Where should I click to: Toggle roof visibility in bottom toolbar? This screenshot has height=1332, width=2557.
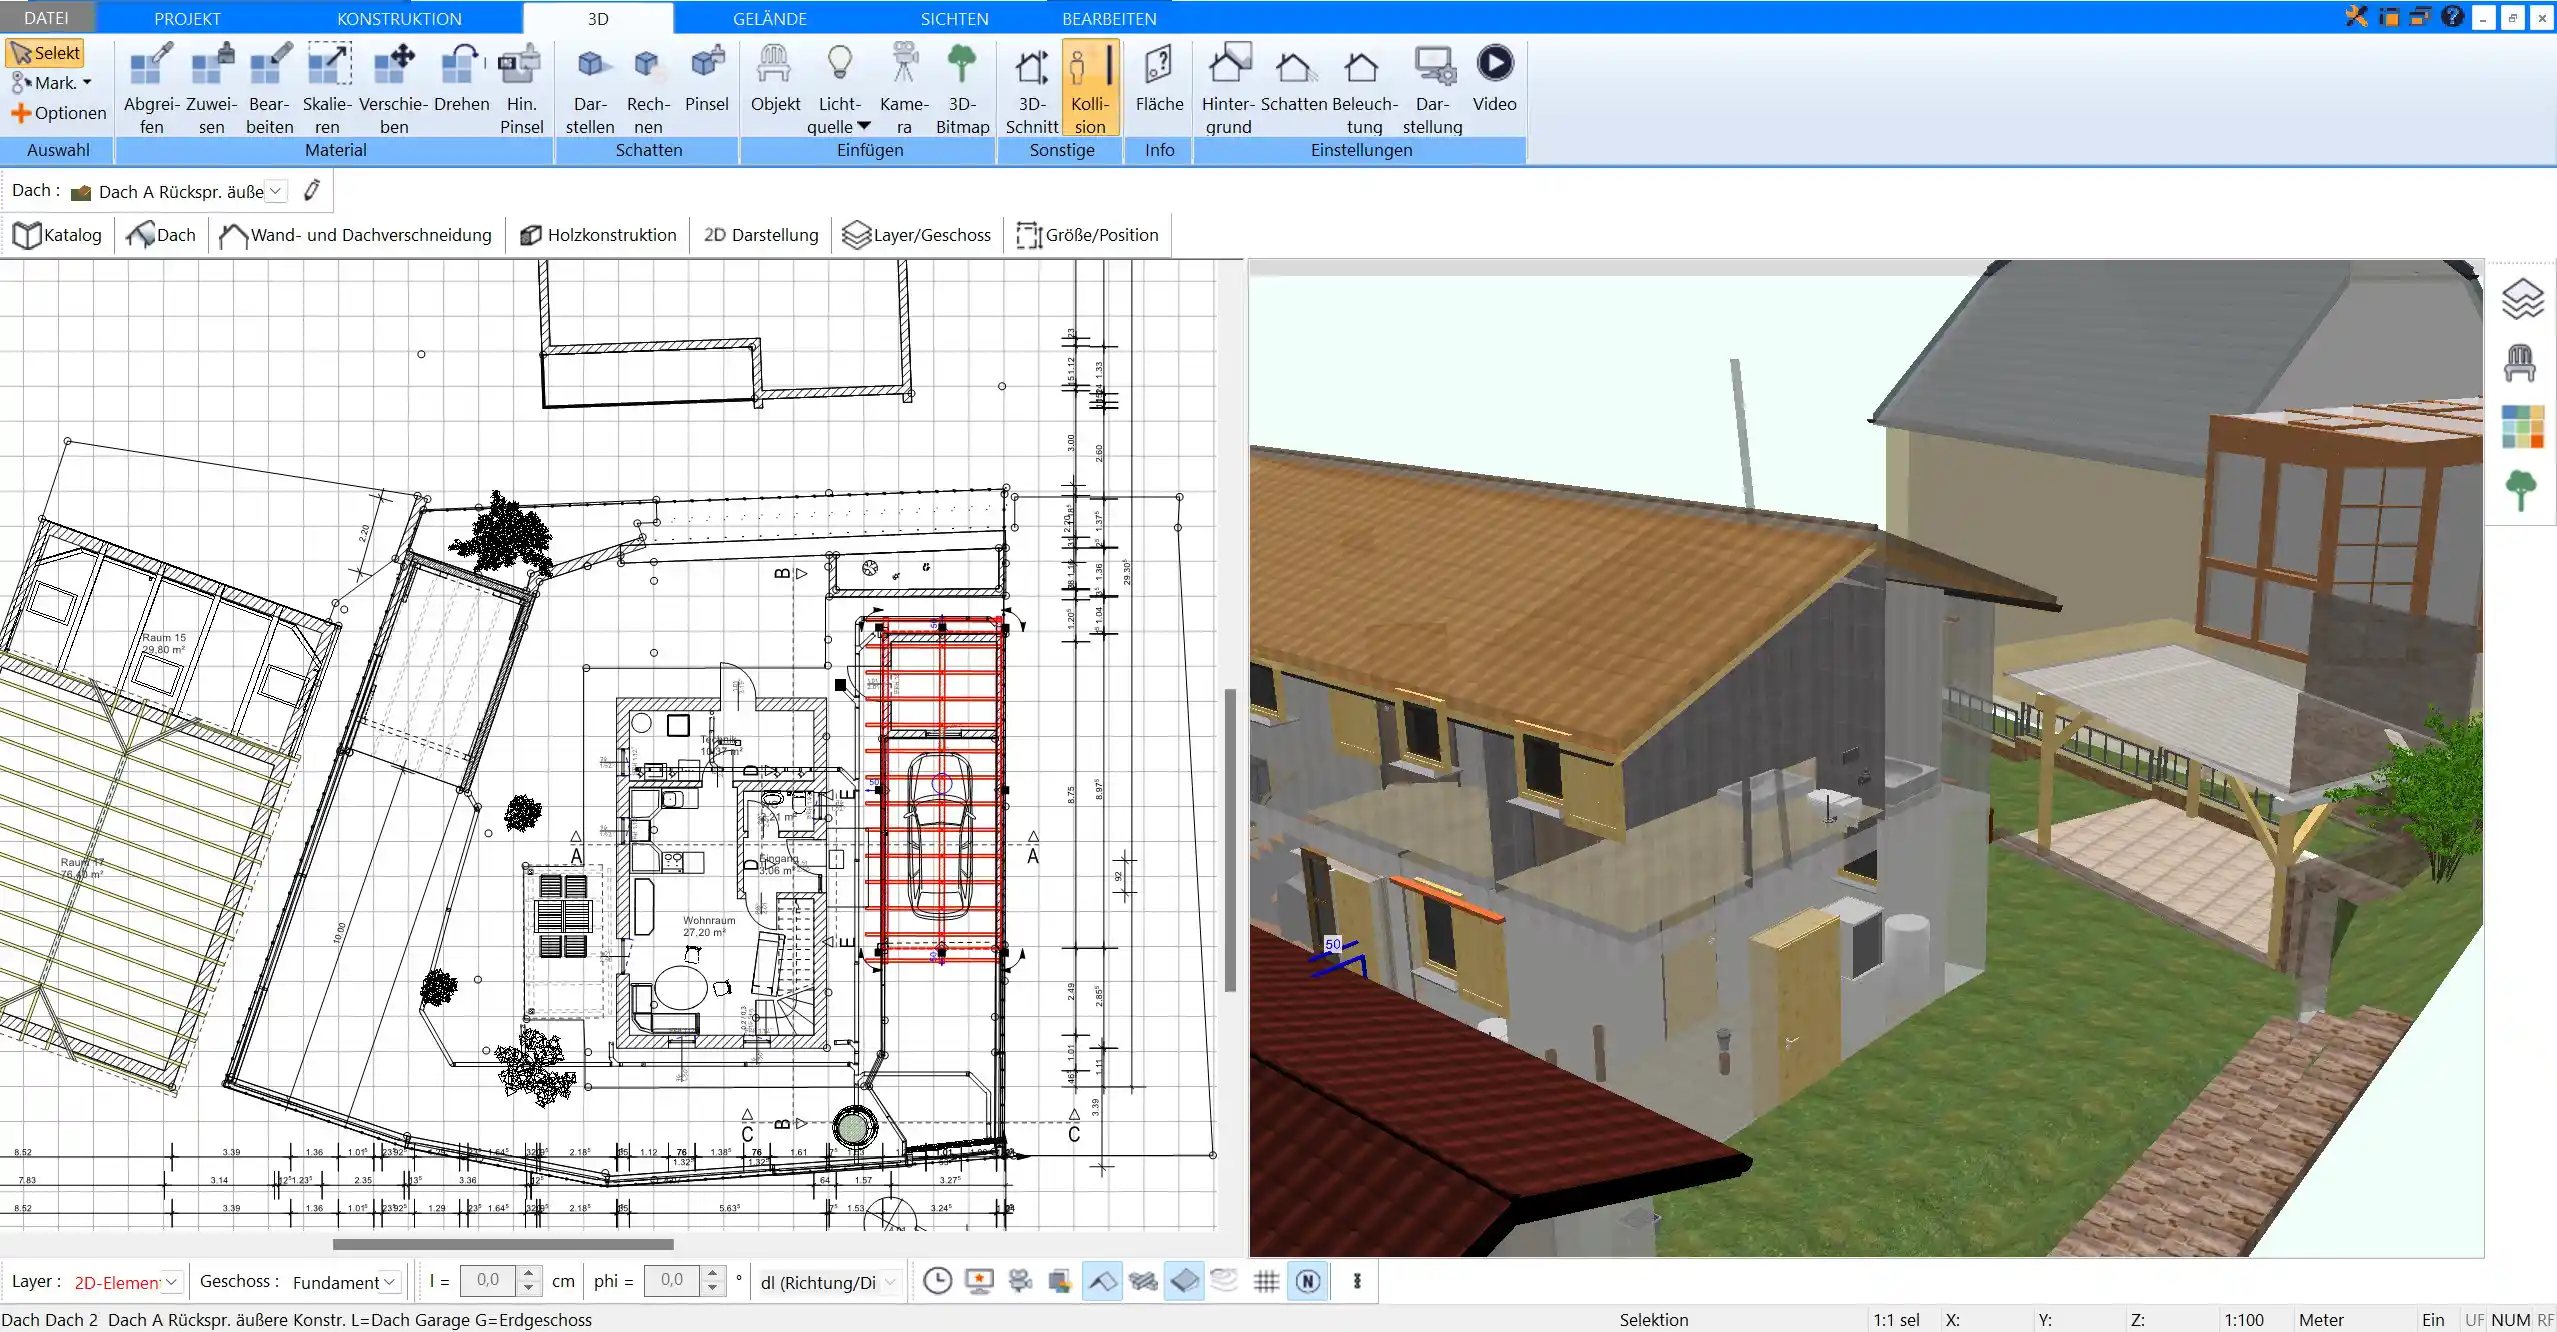pos(1102,1281)
